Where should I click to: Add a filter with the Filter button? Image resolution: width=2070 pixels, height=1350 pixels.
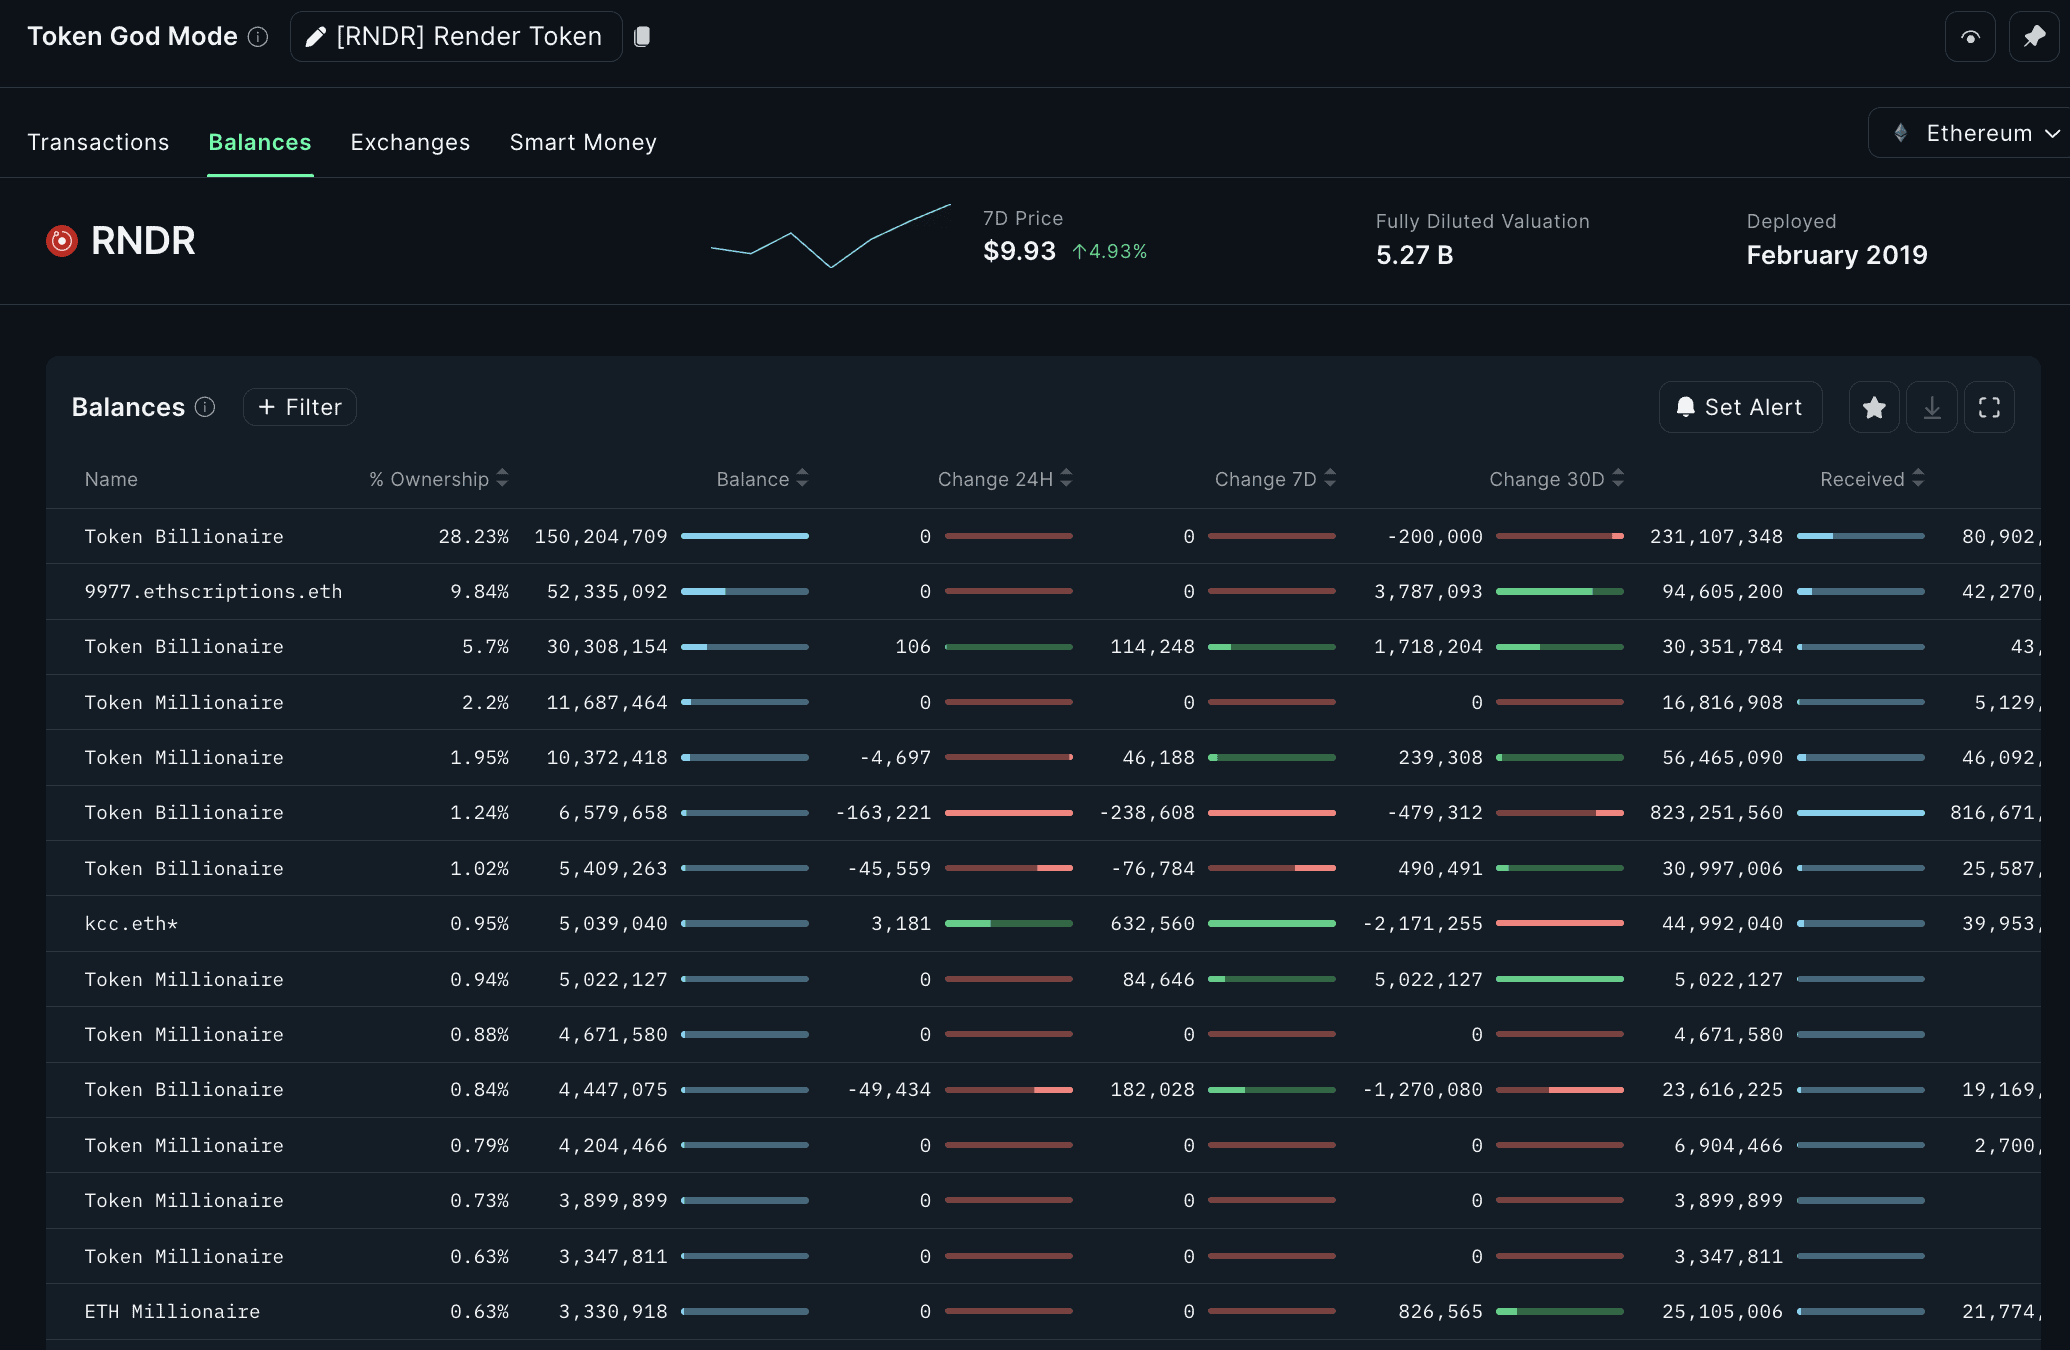click(x=300, y=407)
